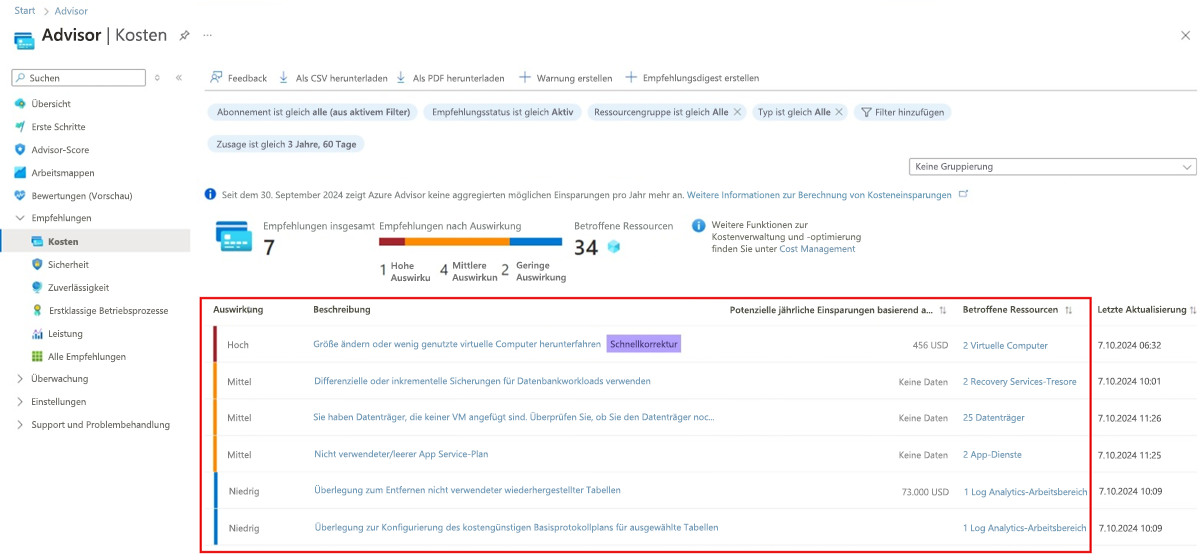Open Weitere Informationen zur Berechnung link
The height and width of the screenshot is (557, 1200).
(x=819, y=195)
